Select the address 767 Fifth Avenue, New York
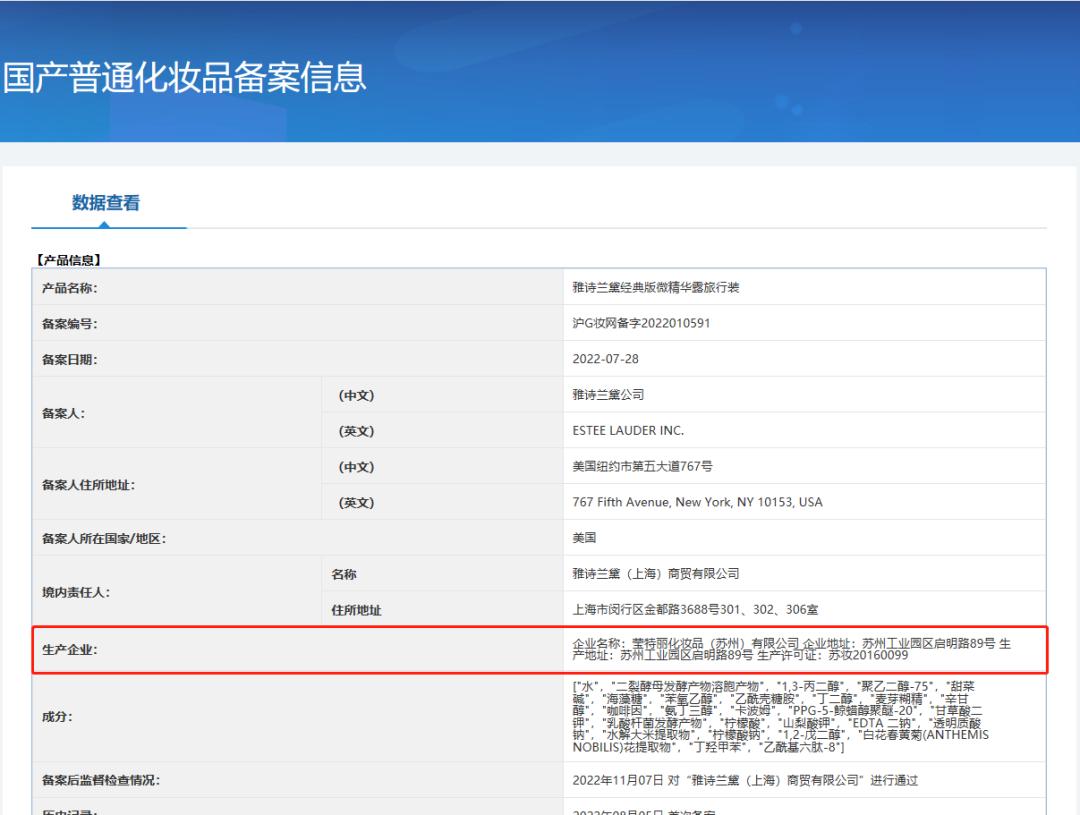Screen dimensions: 1080x815 tap(697, 502)
